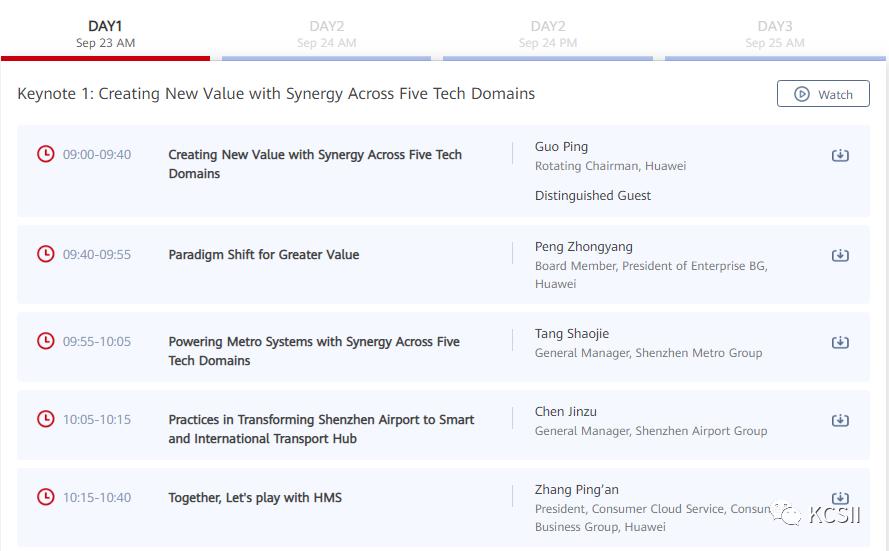Viewport: 889px width, 551px height.
Task: Open 'Practices in Transforming Shenzhen Airport' session
Action: coord(321,429)
